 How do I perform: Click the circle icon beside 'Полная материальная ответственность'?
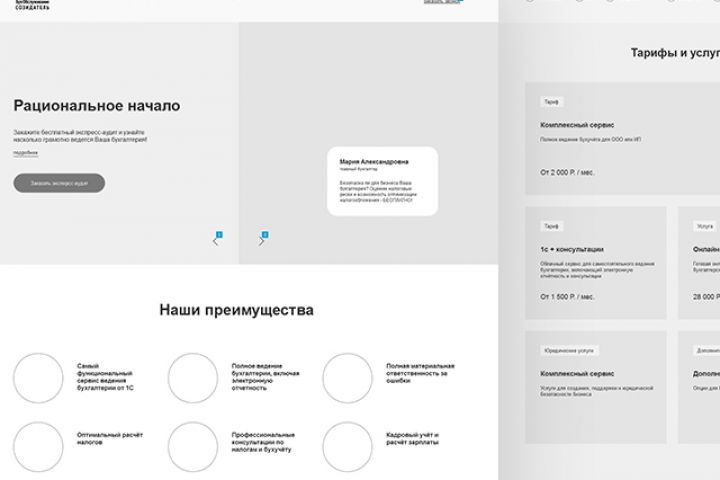348,378
